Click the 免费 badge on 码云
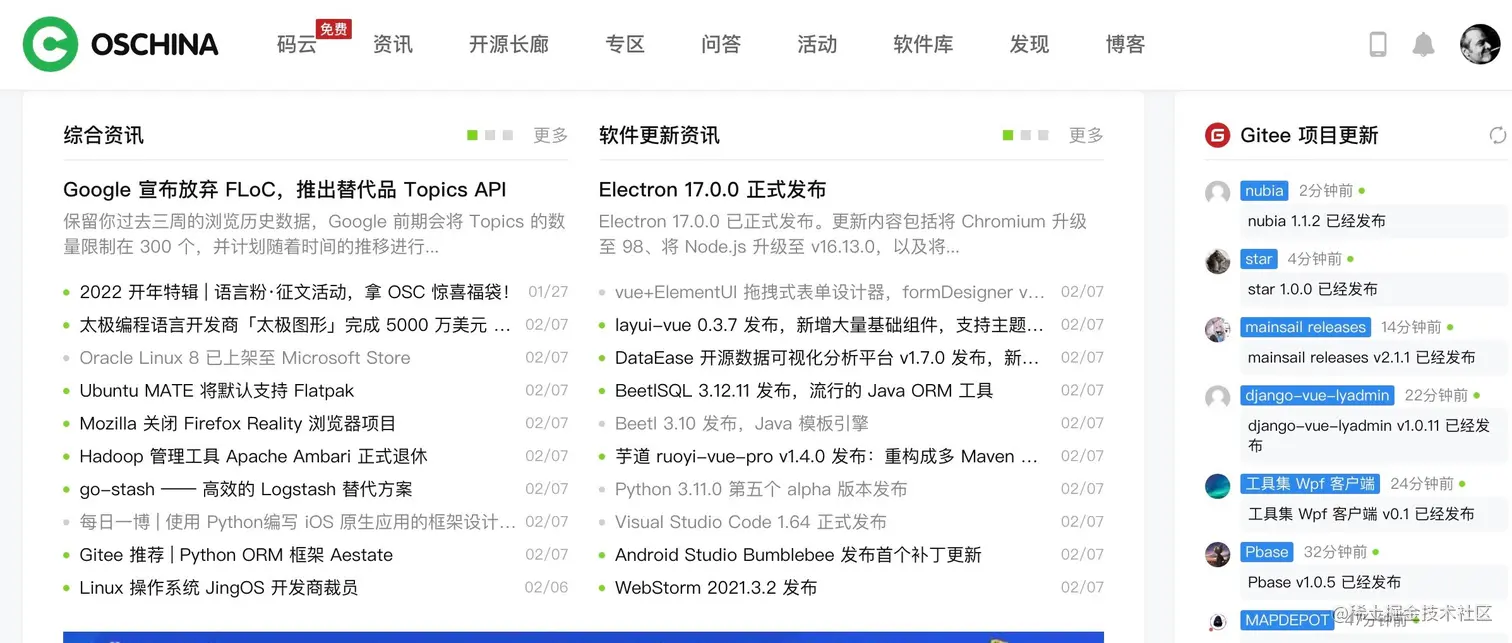 pyautogui.click(x=333, y=29)
